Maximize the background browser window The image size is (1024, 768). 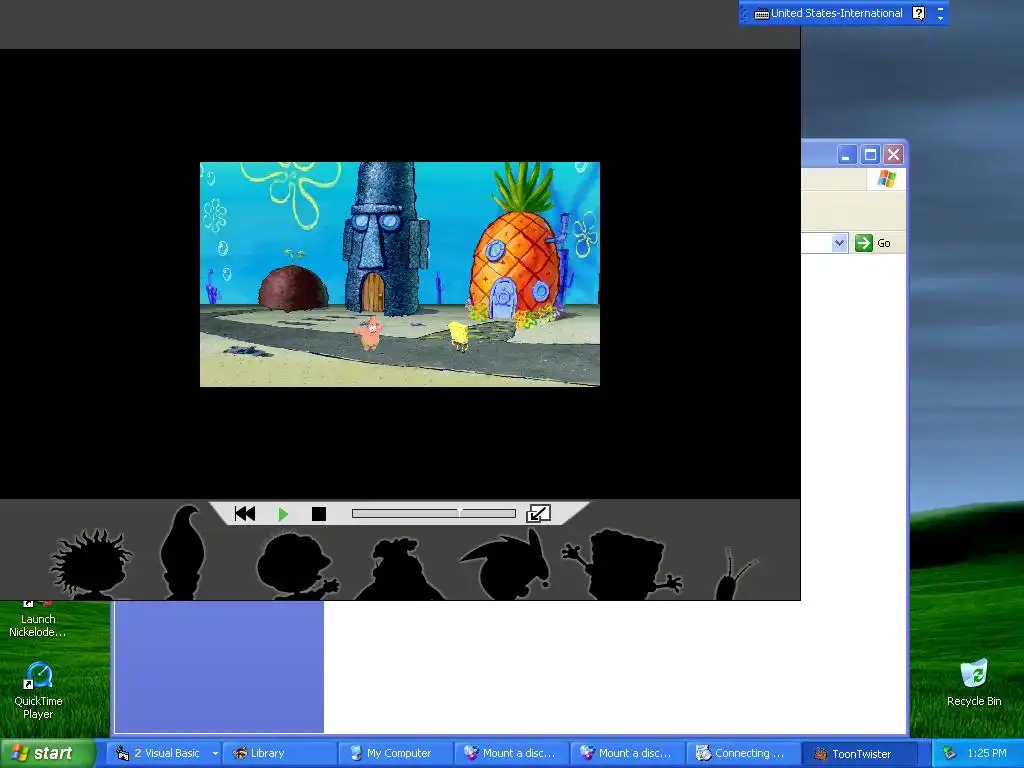870,155
